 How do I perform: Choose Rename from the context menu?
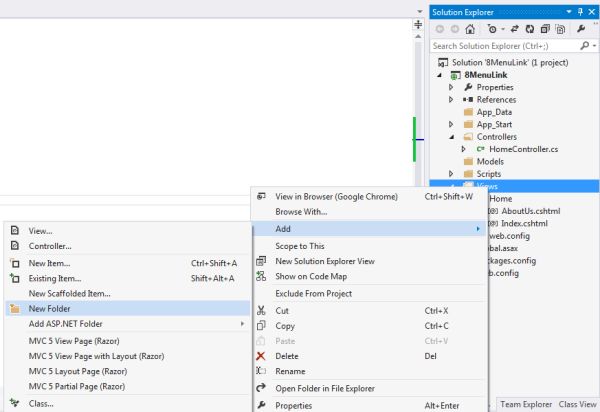(x=369, y=371)
